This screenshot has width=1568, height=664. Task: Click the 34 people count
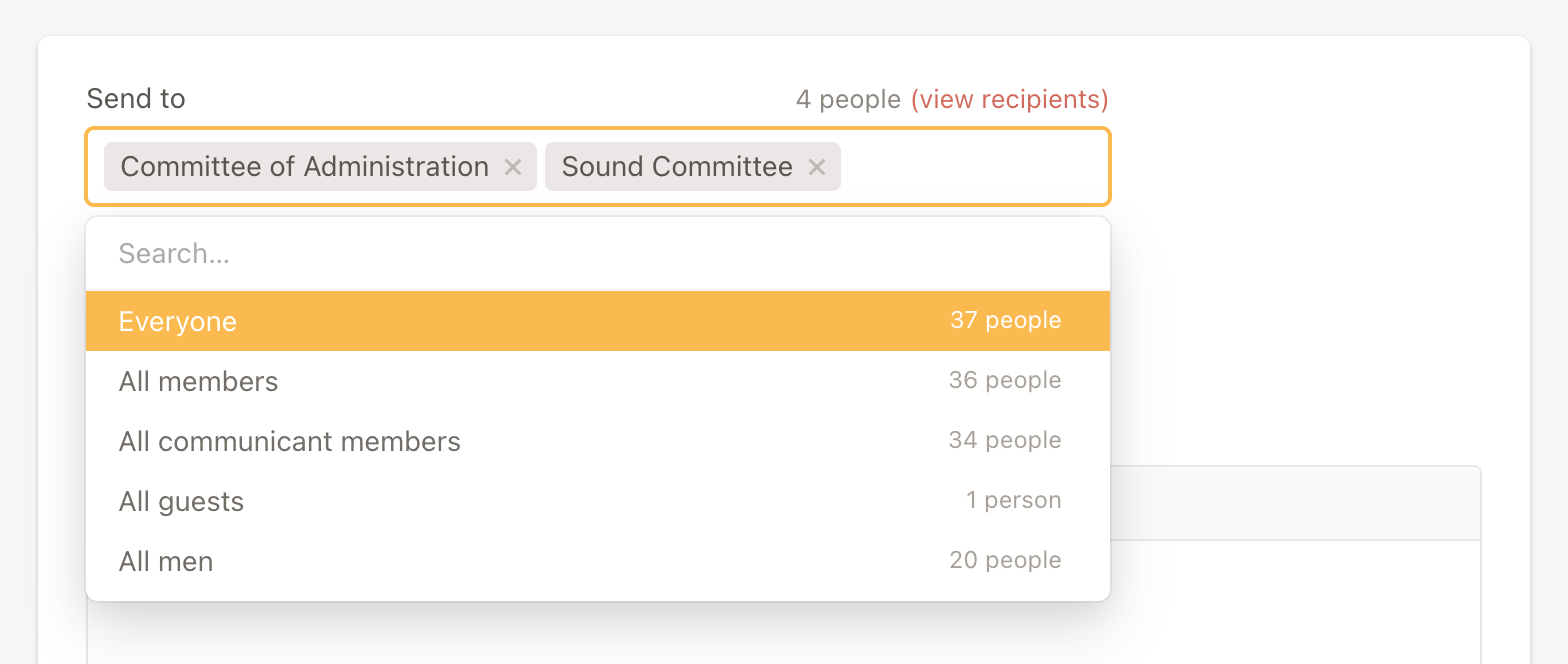pyautogui.click(x=1005, y=441)
